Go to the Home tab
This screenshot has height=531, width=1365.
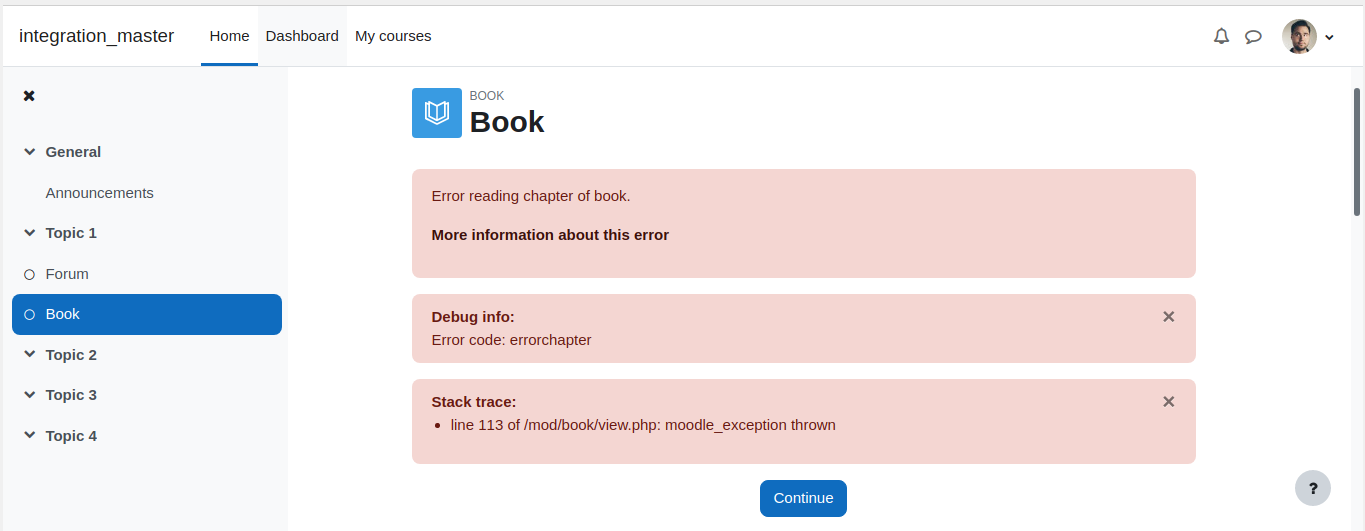pyautogui.click(x=229, y=36)
